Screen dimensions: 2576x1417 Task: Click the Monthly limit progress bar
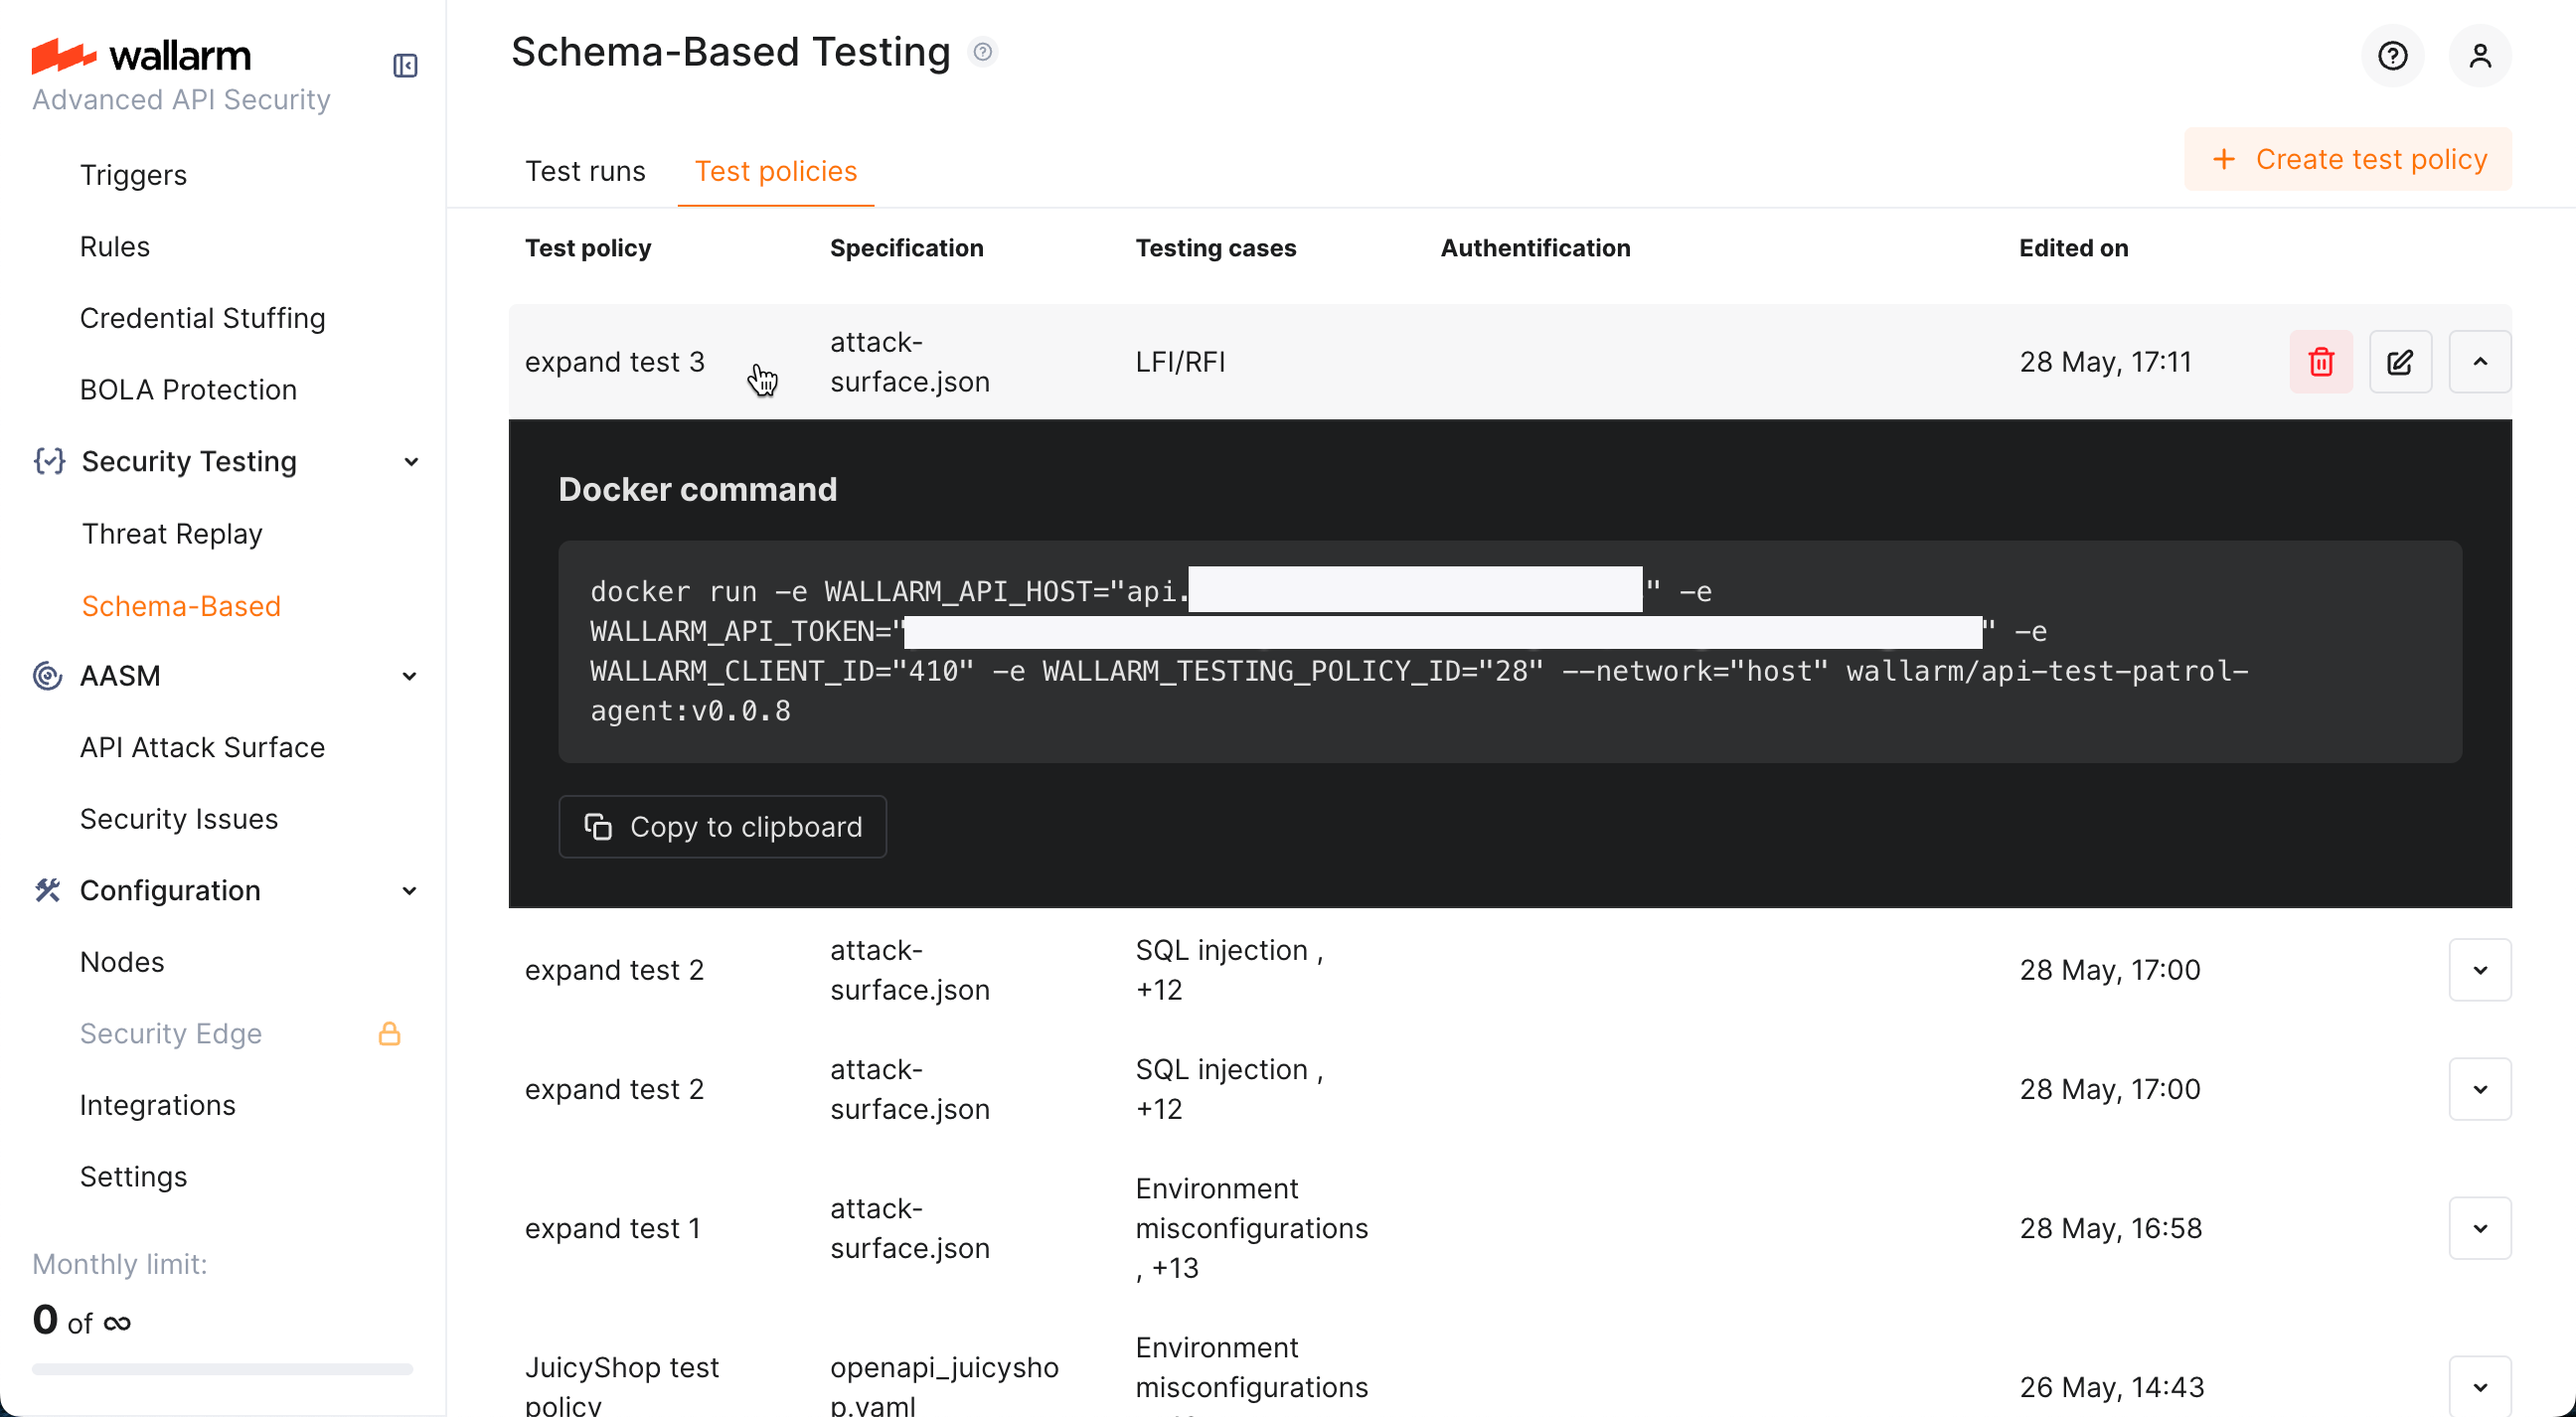[222, 1369]
